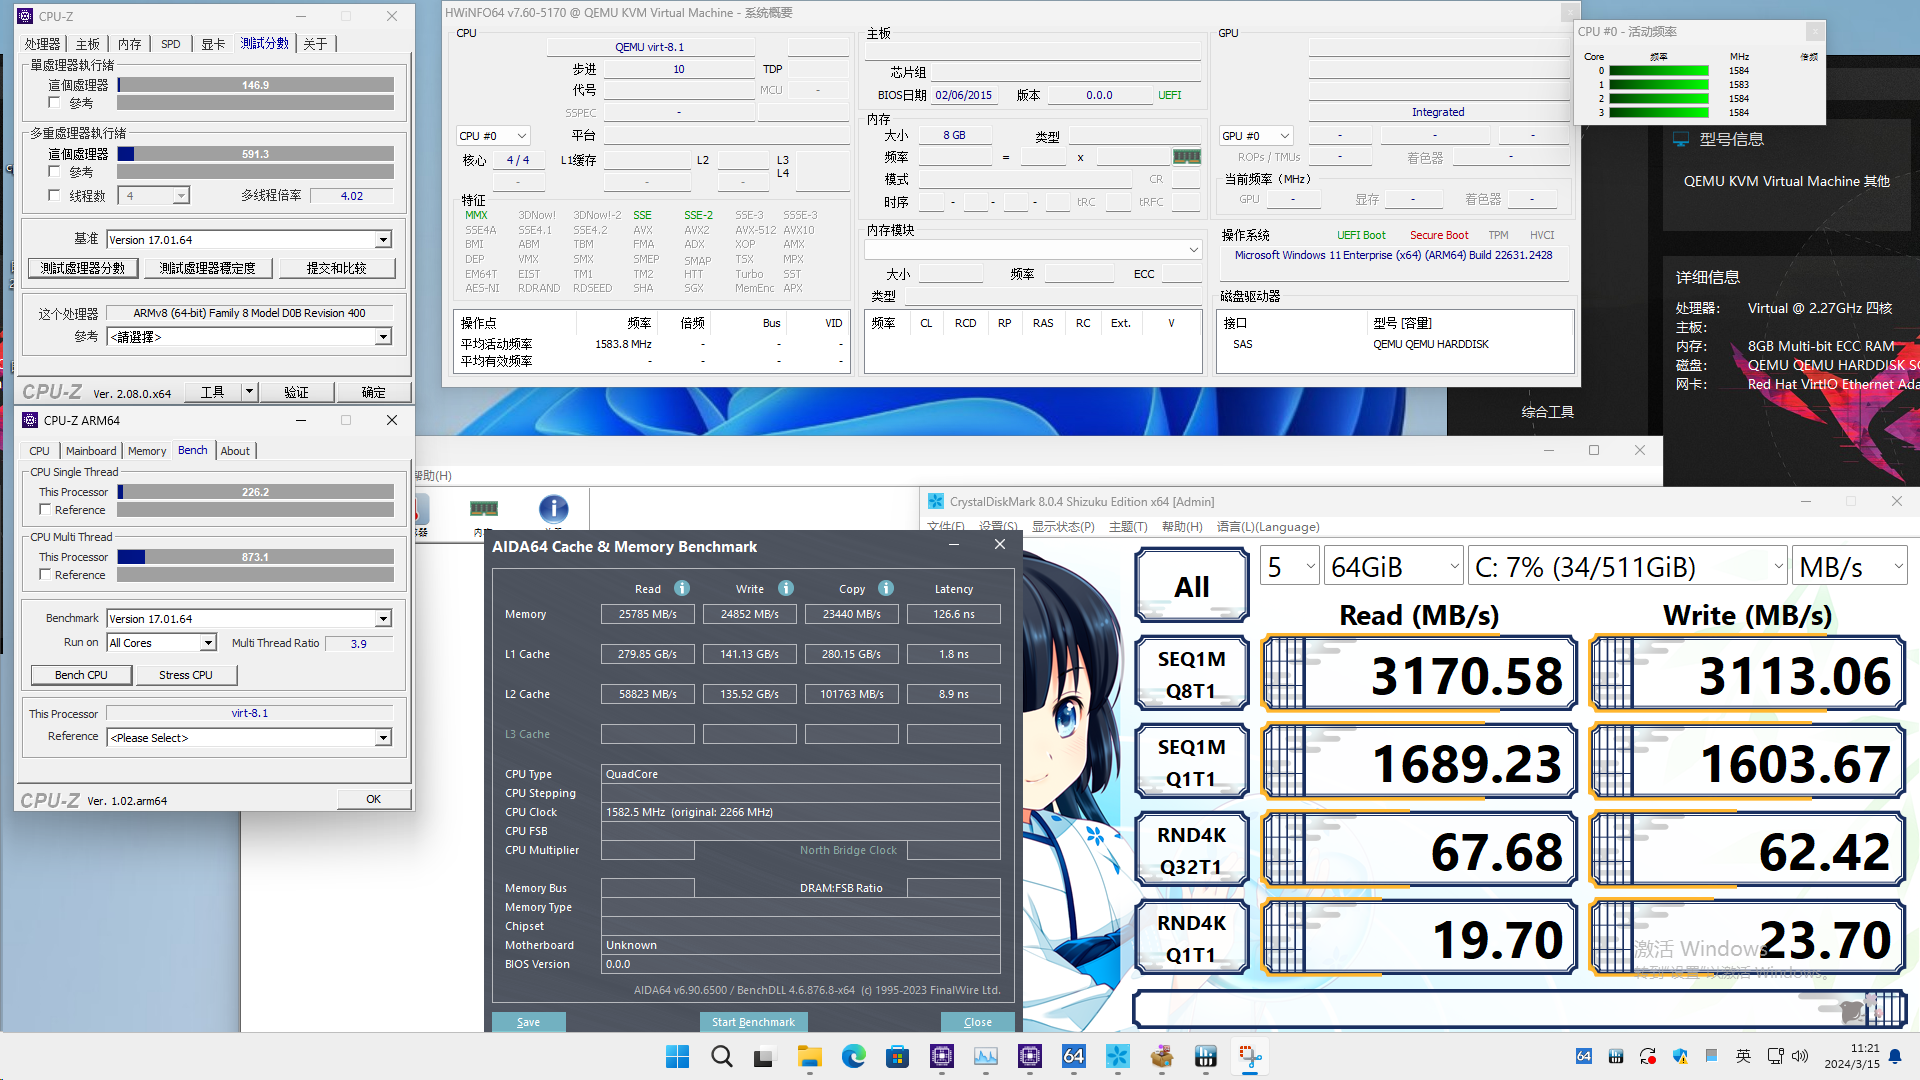
Task: Click Bench CPU button in CPU-Z ARM64
Action: pos(81,675)
